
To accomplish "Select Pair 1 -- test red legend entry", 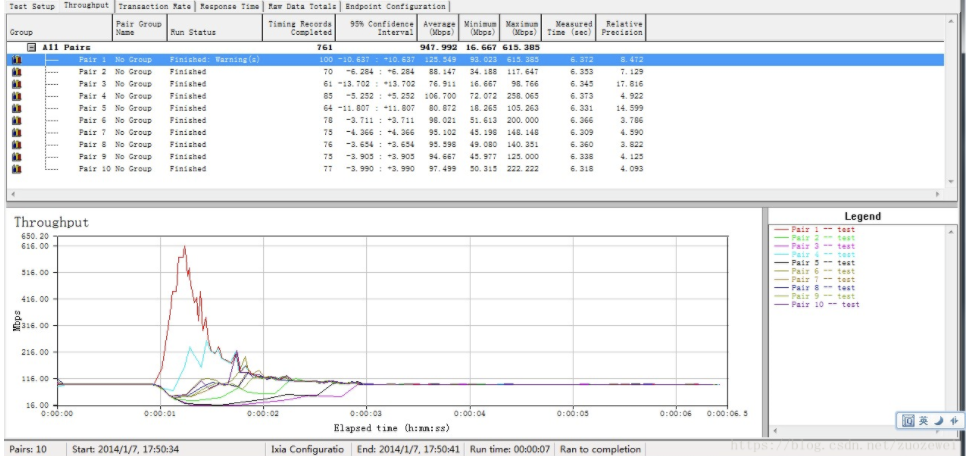I will tap(814, 229).
